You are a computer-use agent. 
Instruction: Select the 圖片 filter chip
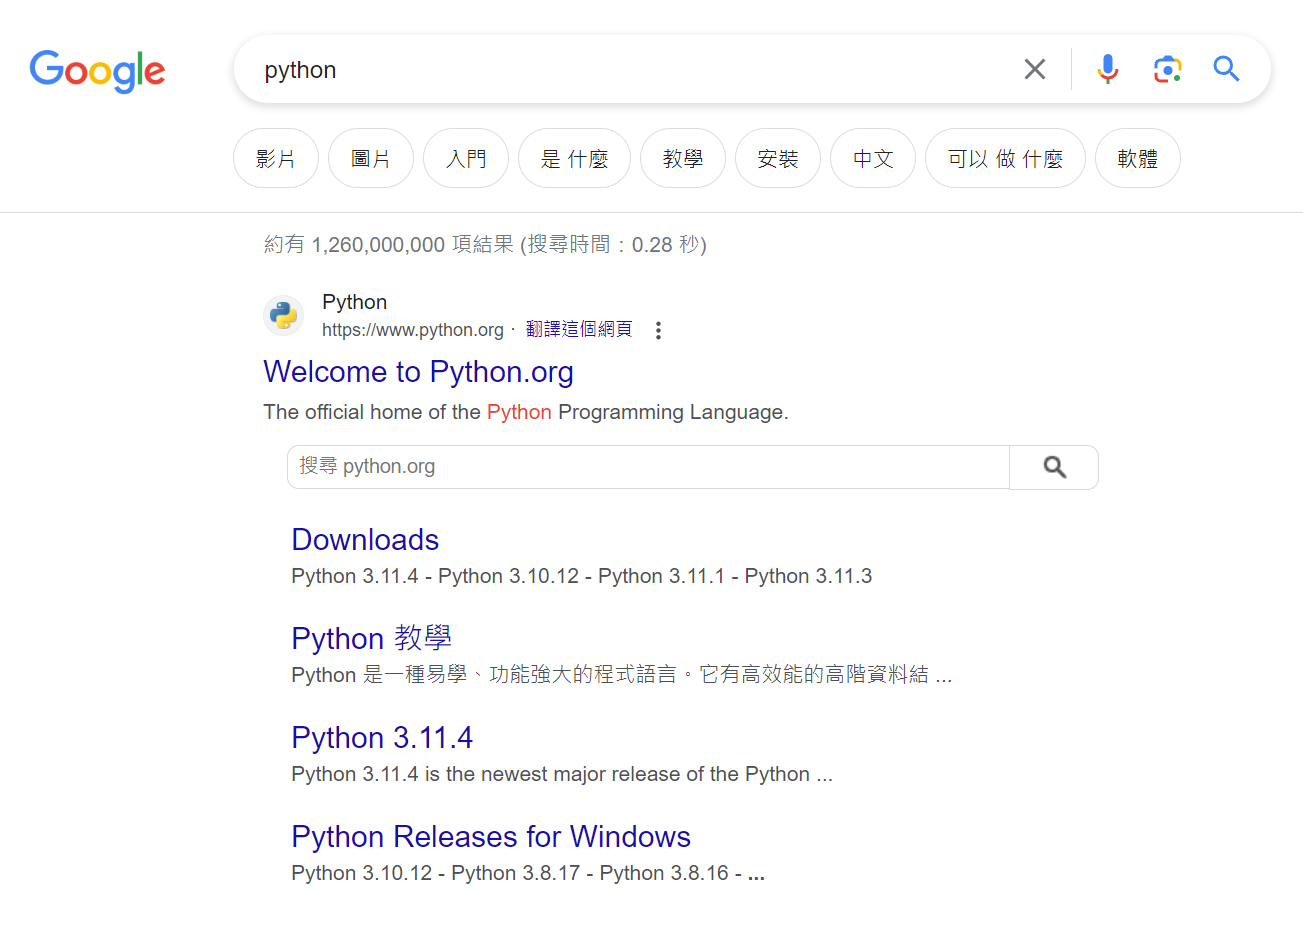tap(371, 158)
